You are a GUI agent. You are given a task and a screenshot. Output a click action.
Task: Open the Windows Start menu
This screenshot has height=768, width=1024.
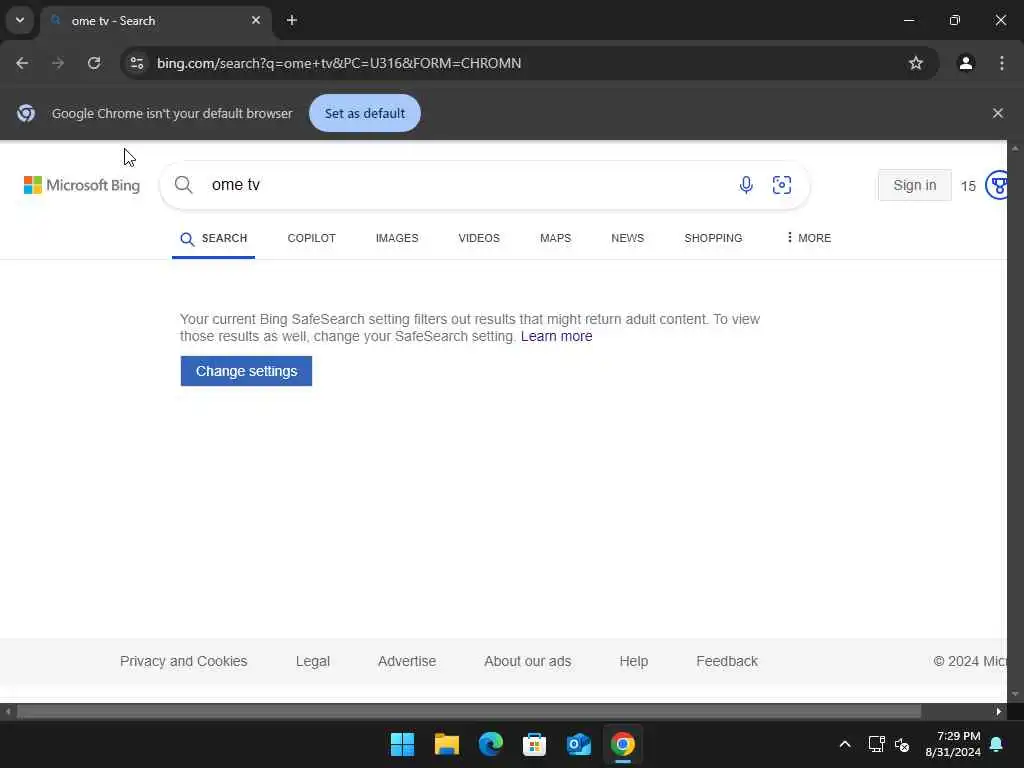[402, 744]
